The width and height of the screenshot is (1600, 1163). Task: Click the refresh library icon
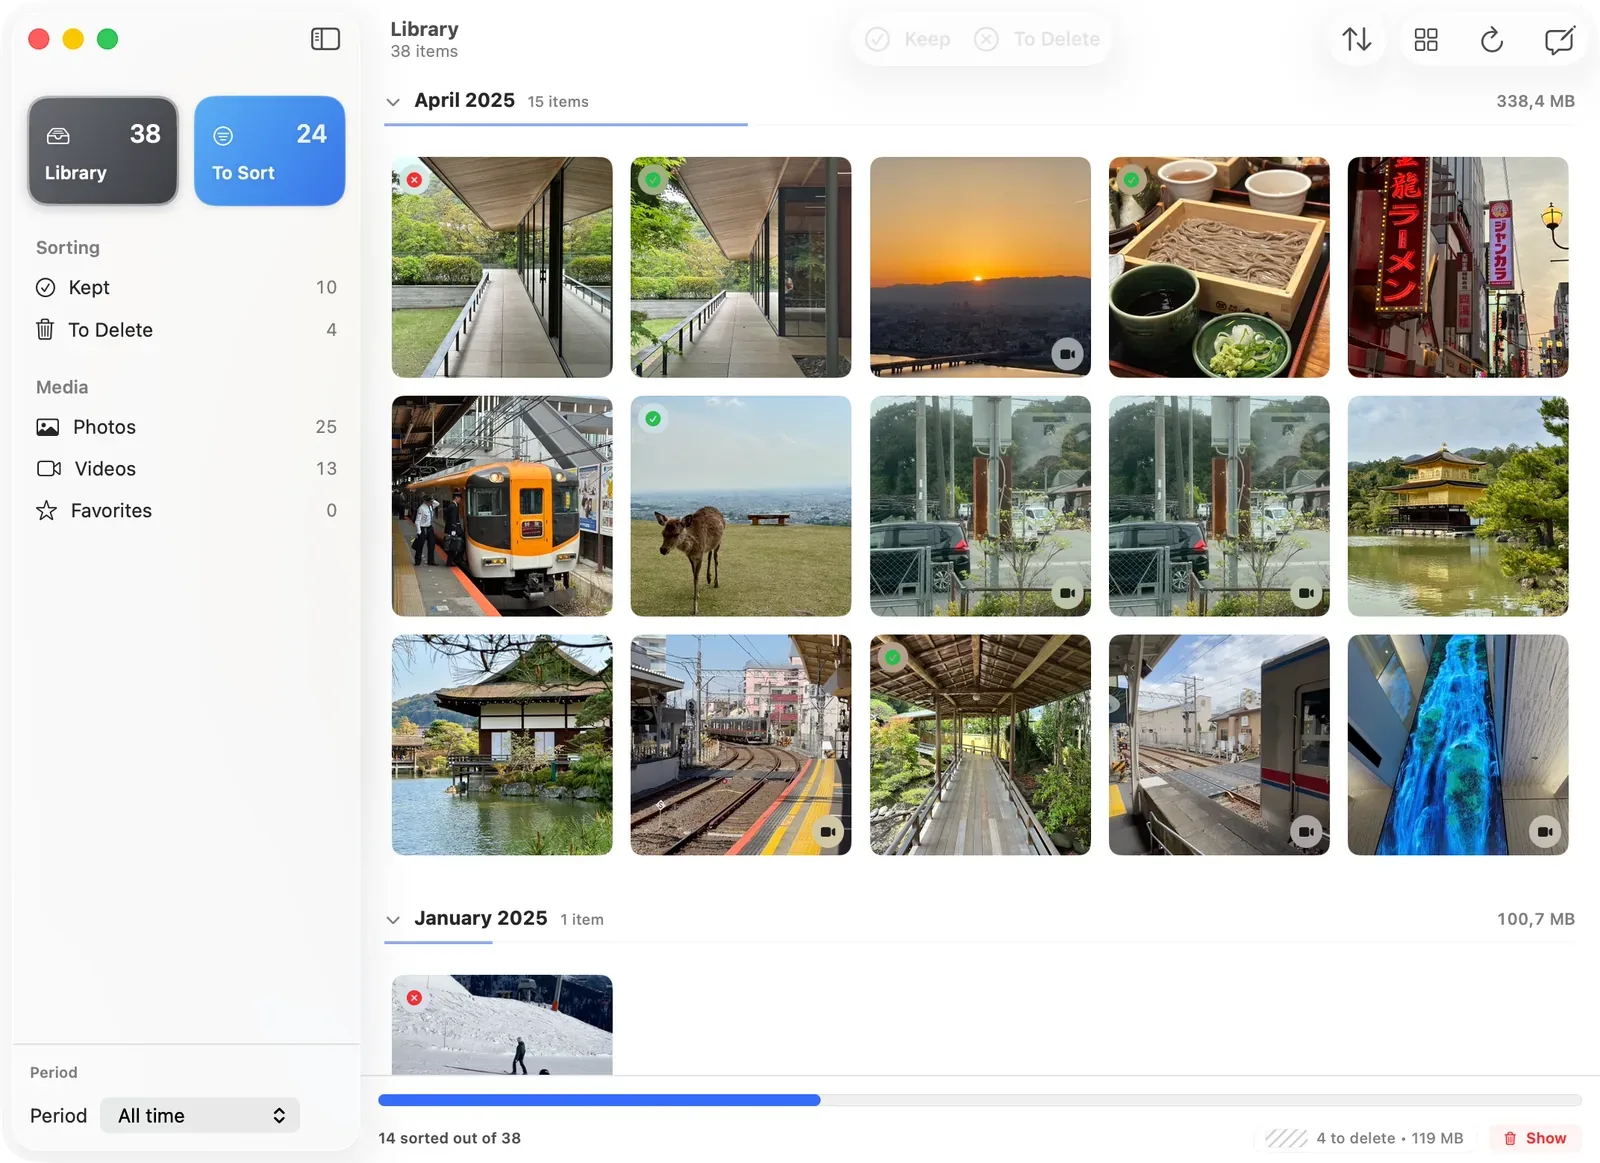coord(1491,40)
